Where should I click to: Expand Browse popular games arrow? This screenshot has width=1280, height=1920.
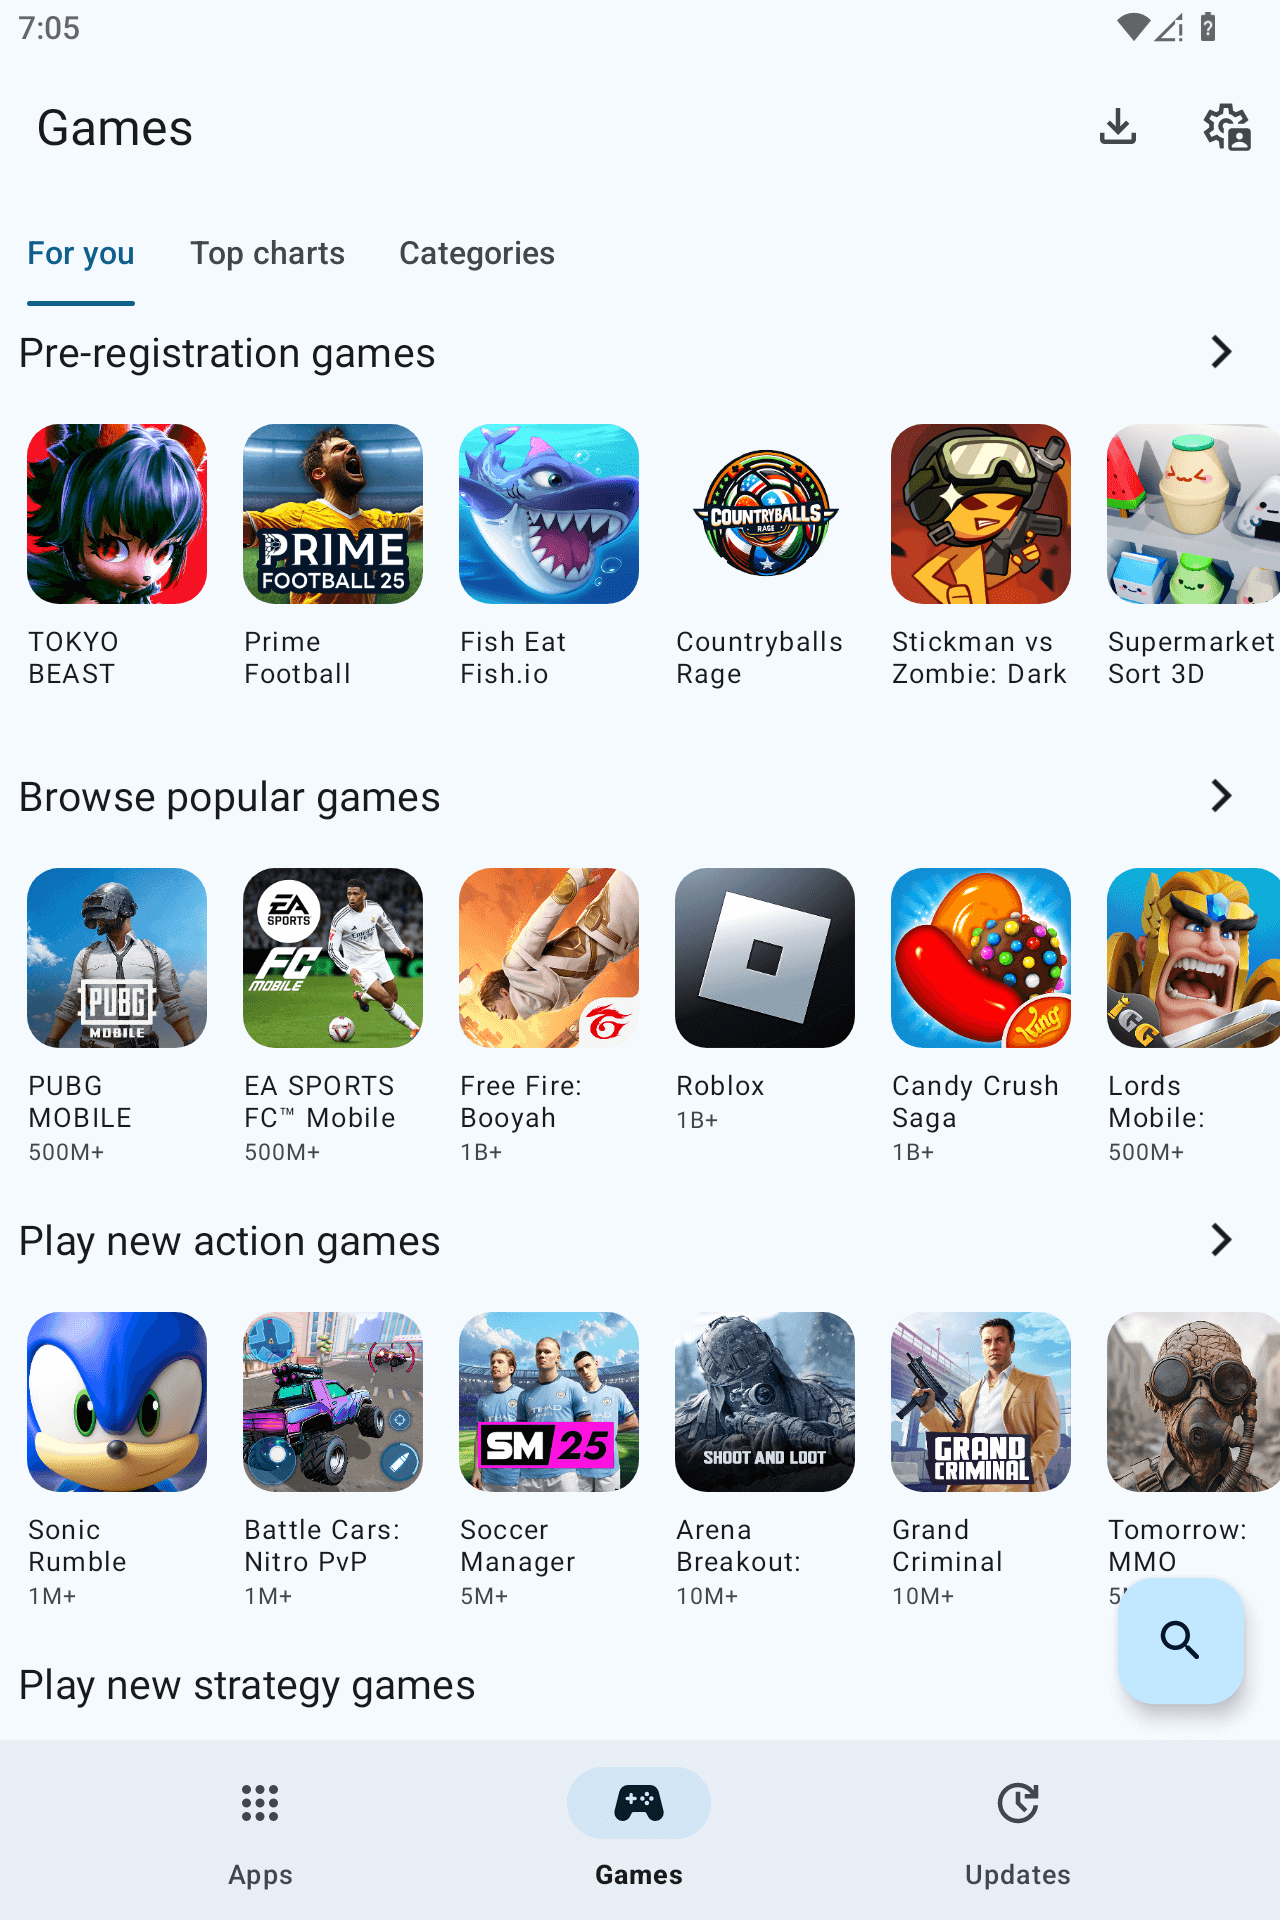[1221, 796]
